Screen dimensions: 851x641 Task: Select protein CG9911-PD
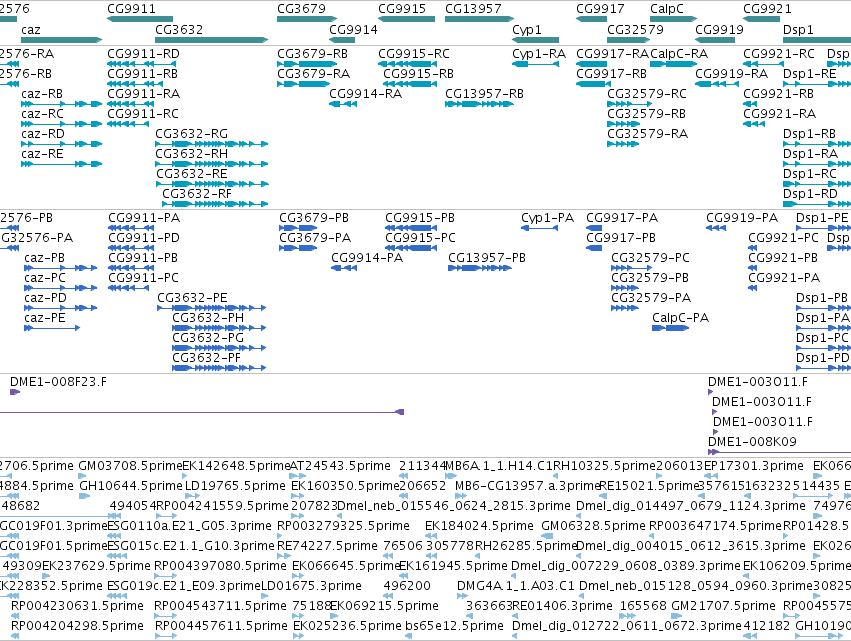(144, 238)
